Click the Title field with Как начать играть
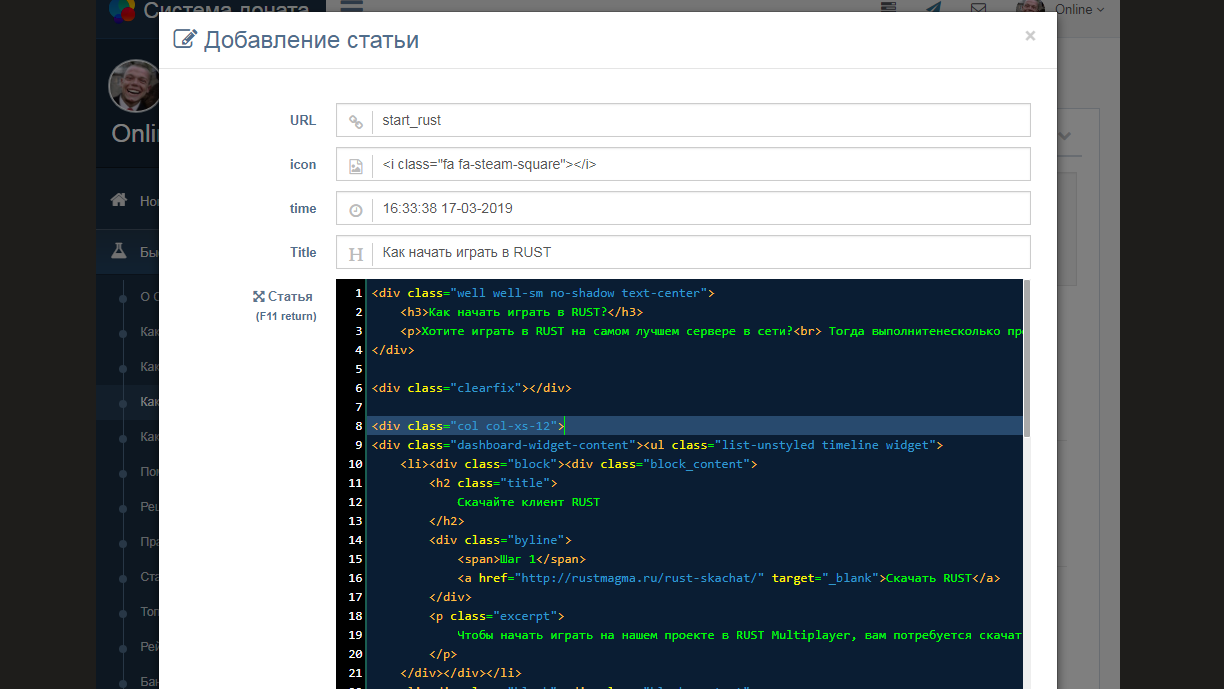Image resolution: width=1224 pixels, height=689 pixels. pos(700,253)
